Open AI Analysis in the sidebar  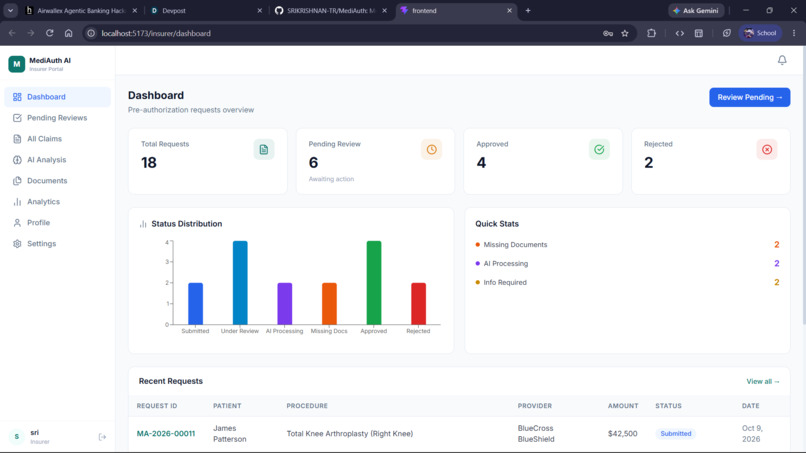click(57, 160)
